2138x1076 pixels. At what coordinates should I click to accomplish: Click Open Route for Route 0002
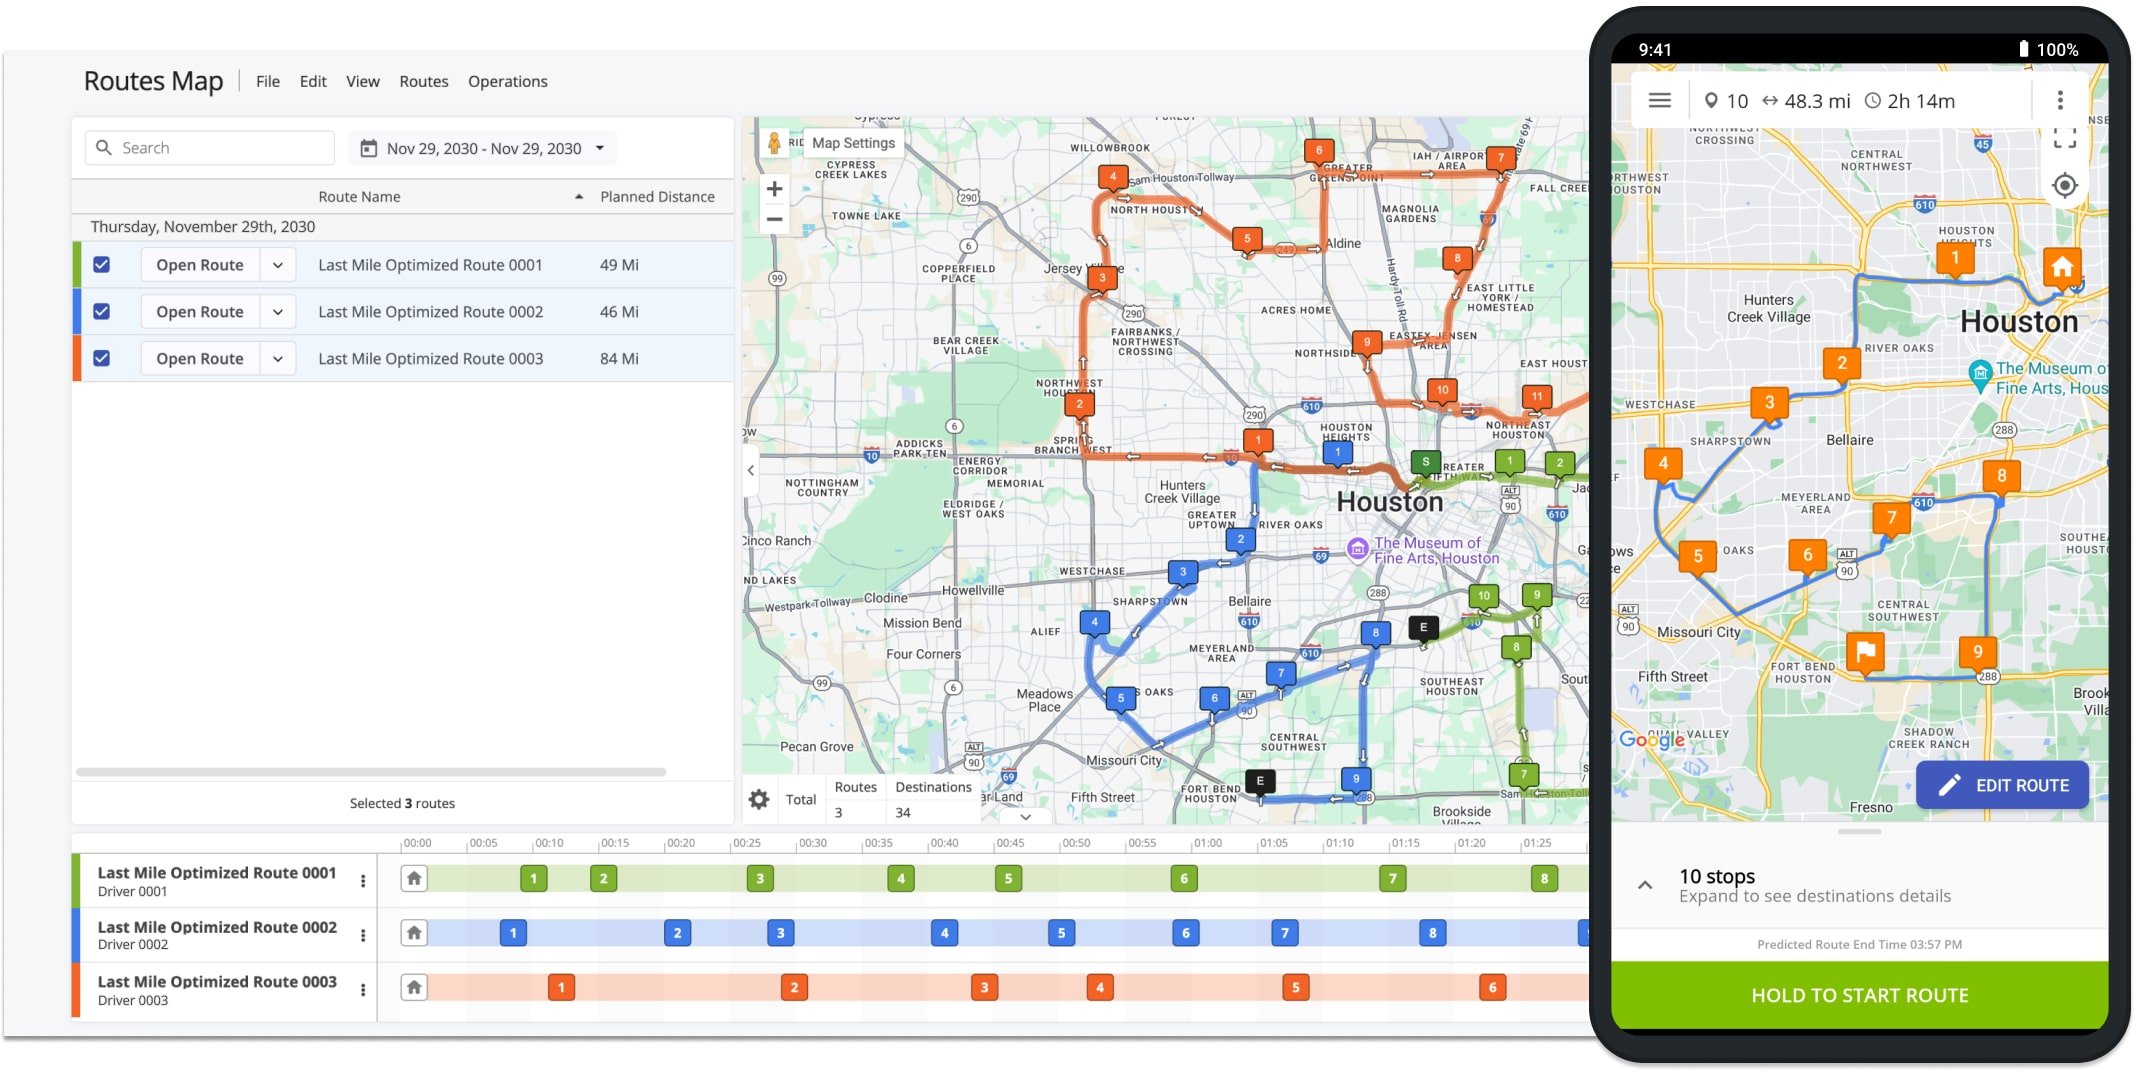point(200,312)
